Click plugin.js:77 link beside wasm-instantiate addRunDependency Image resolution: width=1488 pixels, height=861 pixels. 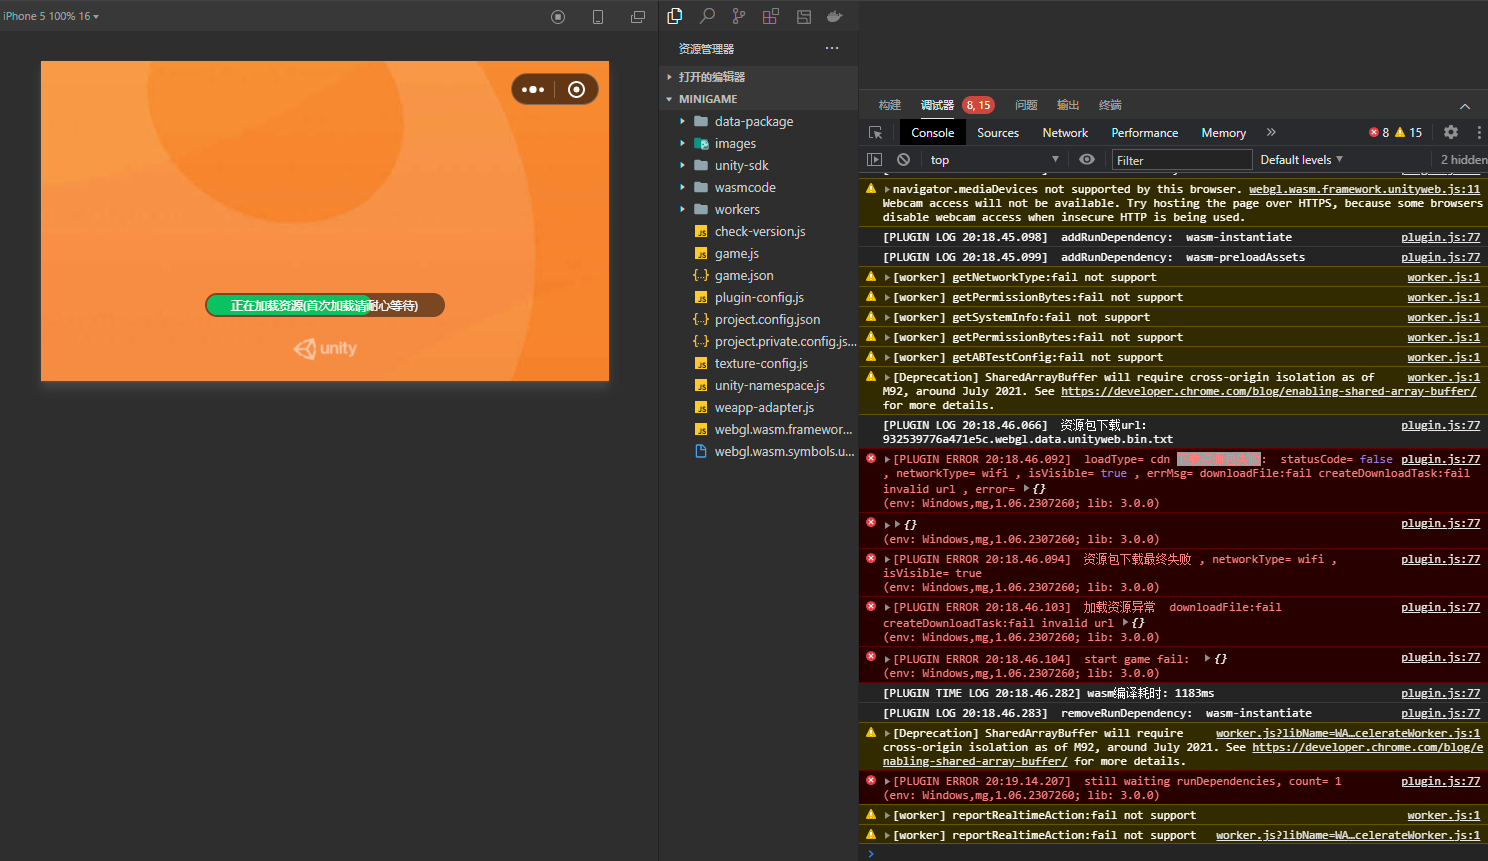click(x=1440, y=237)
